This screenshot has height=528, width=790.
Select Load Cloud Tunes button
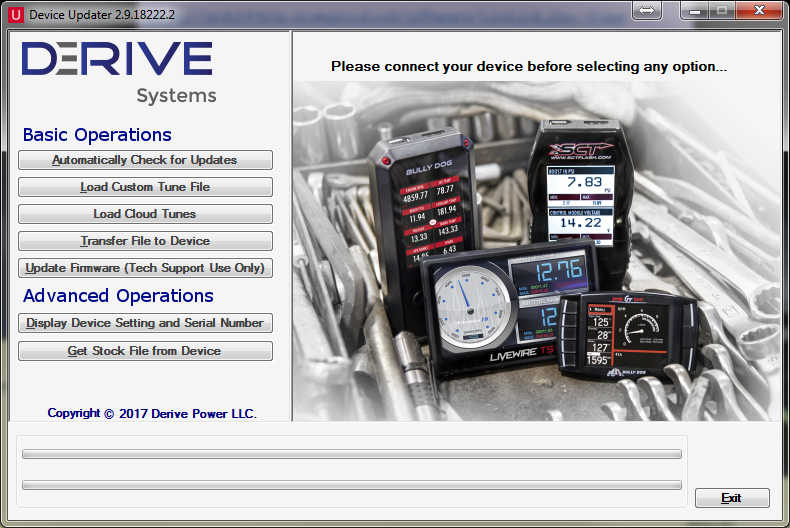145,214
